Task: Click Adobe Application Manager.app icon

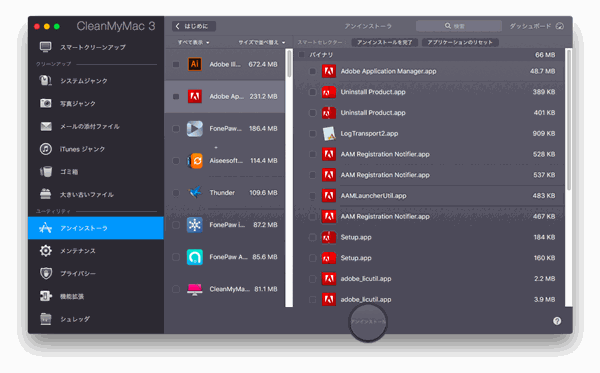Action: point(329,71)
